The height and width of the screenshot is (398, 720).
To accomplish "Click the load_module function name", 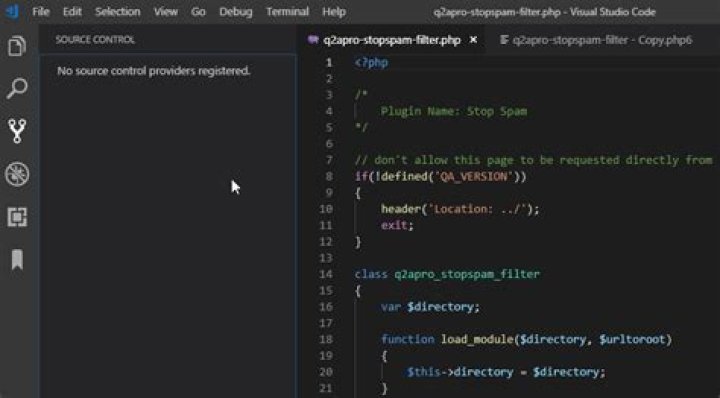I will click(x=477, y=339).
